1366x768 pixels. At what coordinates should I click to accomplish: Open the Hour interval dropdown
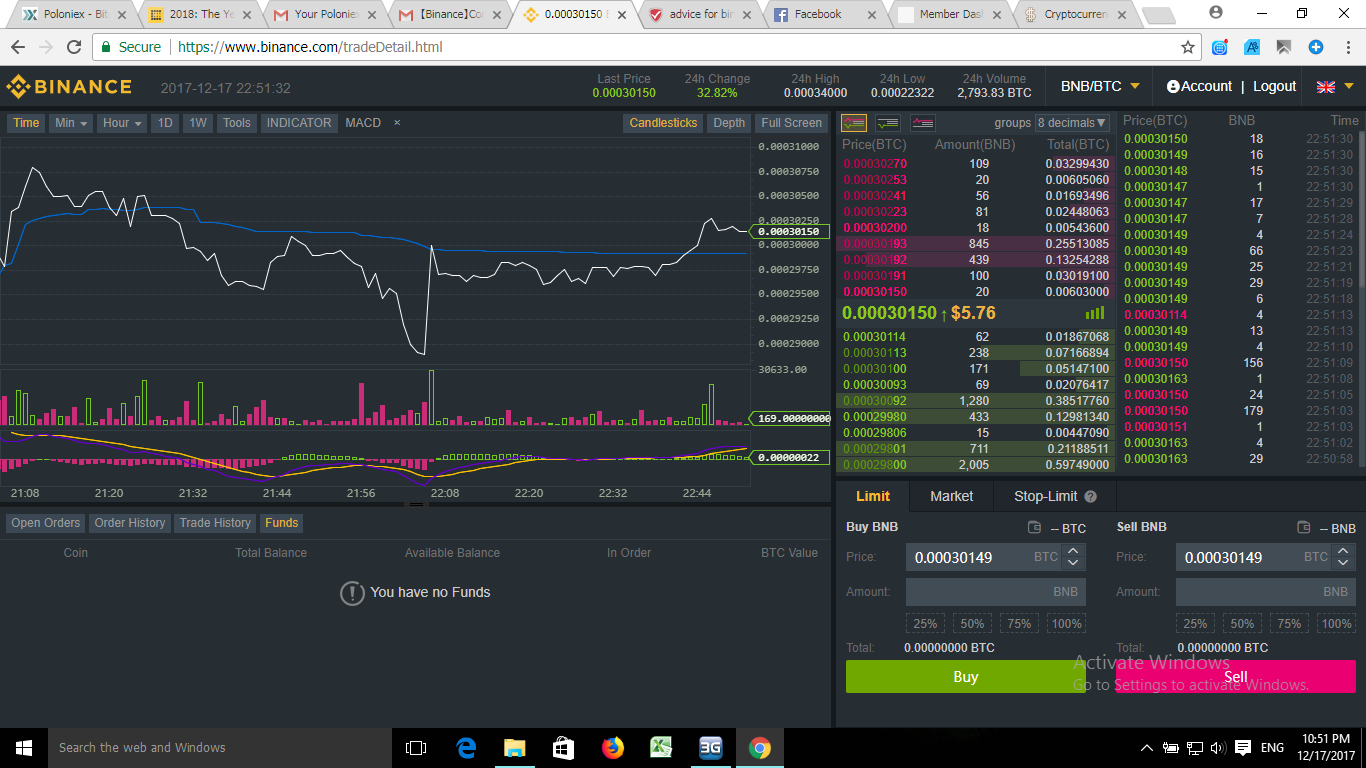point(122,123)
